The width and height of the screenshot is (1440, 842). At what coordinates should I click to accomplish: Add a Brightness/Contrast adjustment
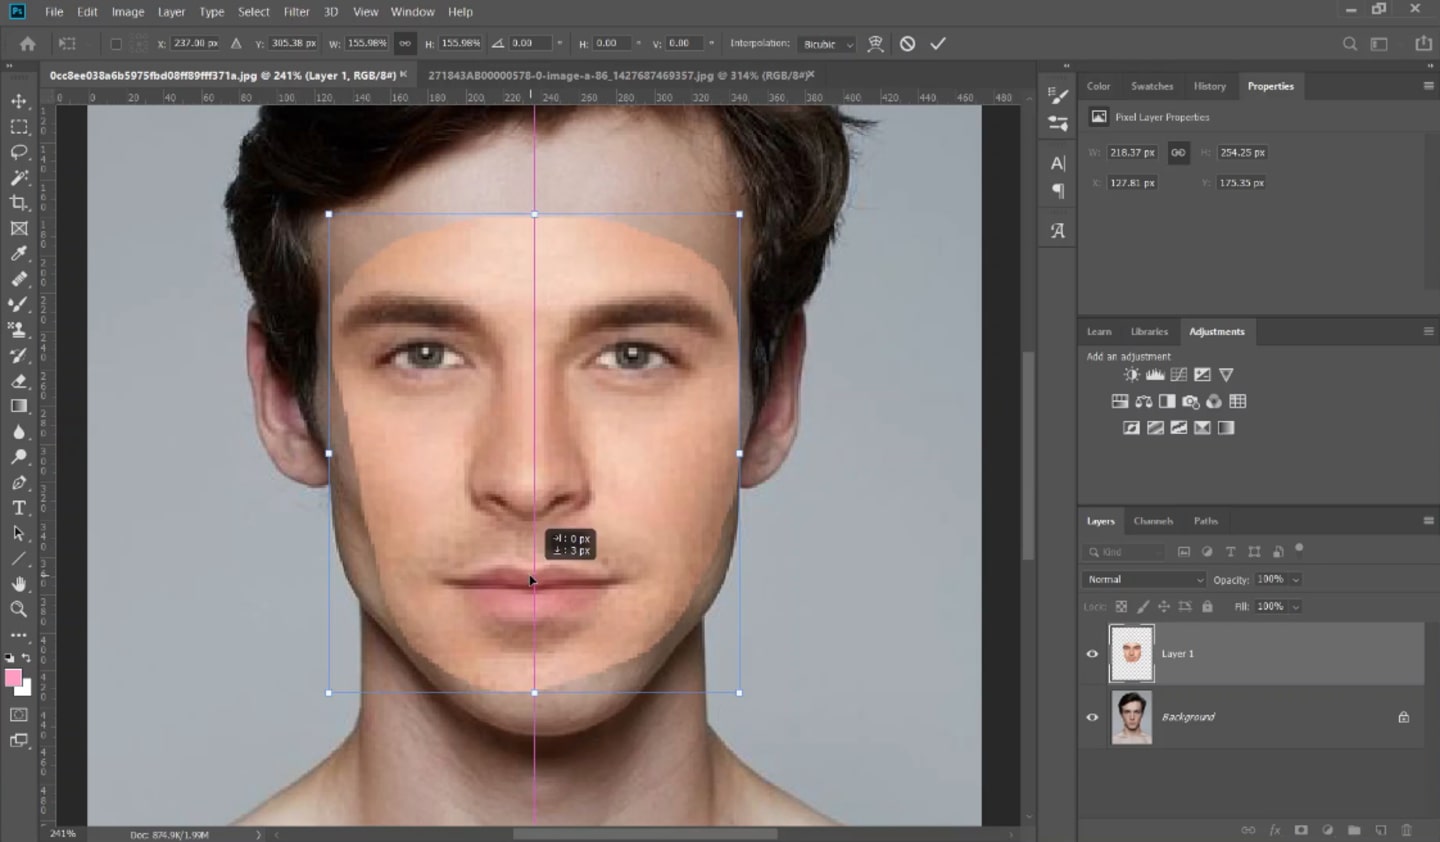click(x=1131, y=374)
